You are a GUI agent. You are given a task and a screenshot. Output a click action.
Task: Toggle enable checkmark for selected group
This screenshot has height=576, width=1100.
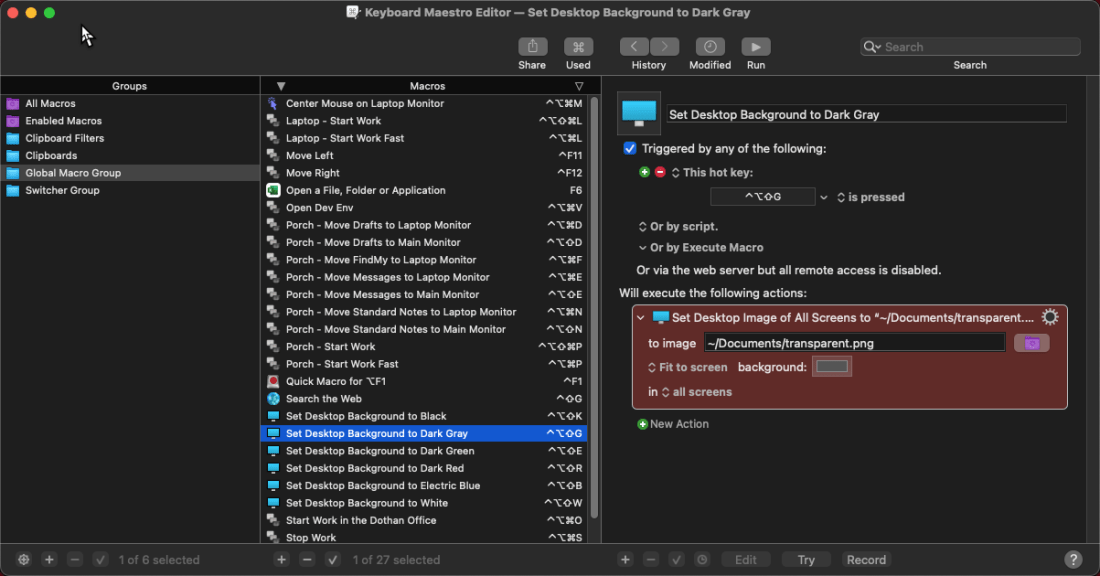[x=100, y=560]
